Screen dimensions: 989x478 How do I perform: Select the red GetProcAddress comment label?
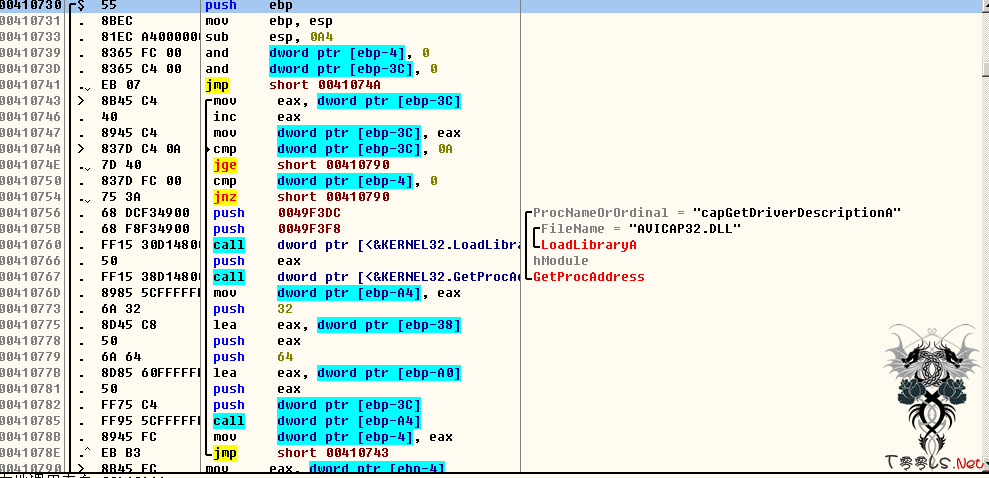click(x=588, y=277)
